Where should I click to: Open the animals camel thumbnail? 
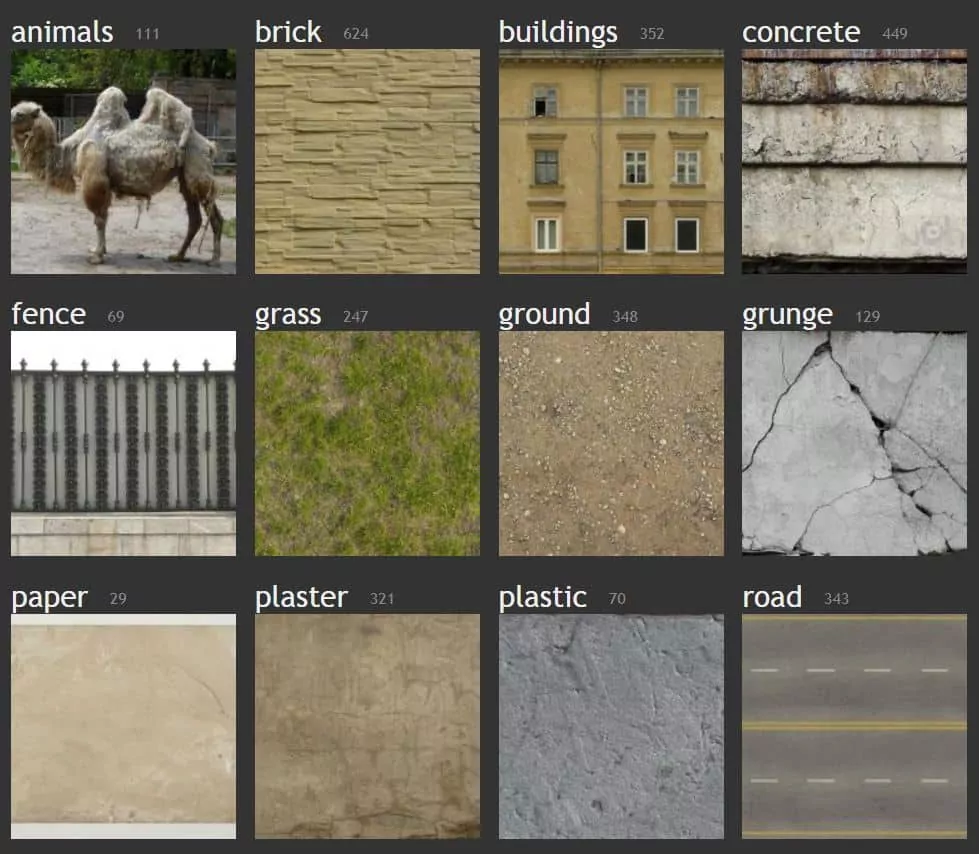[123, 162]
